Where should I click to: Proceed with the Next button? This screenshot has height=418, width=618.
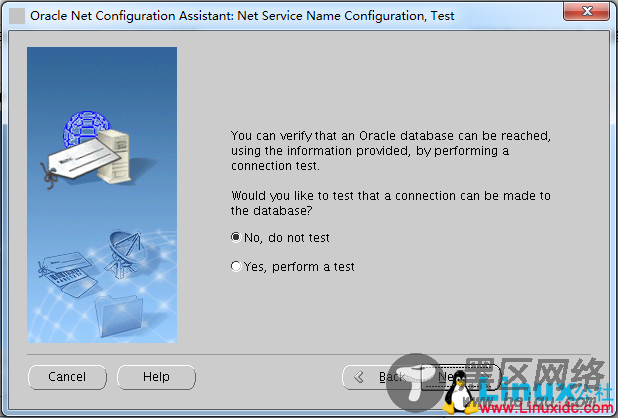point(460,377)
